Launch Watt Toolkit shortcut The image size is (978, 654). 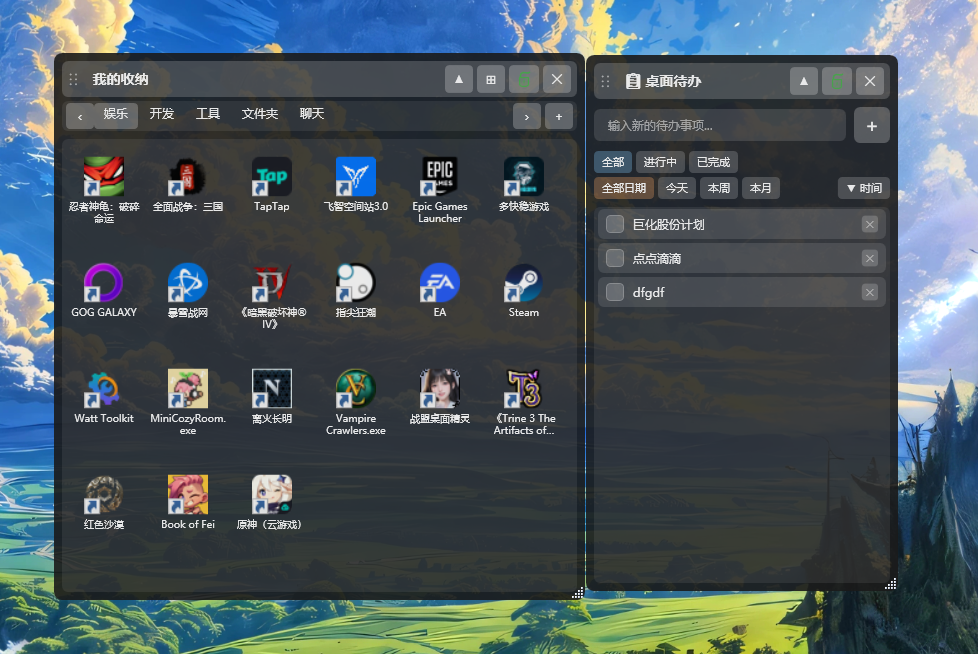(x=104, y=389)
